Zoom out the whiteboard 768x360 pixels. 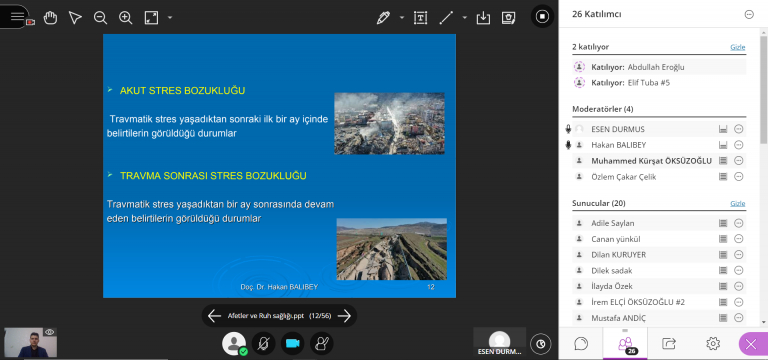click(100, 18)
